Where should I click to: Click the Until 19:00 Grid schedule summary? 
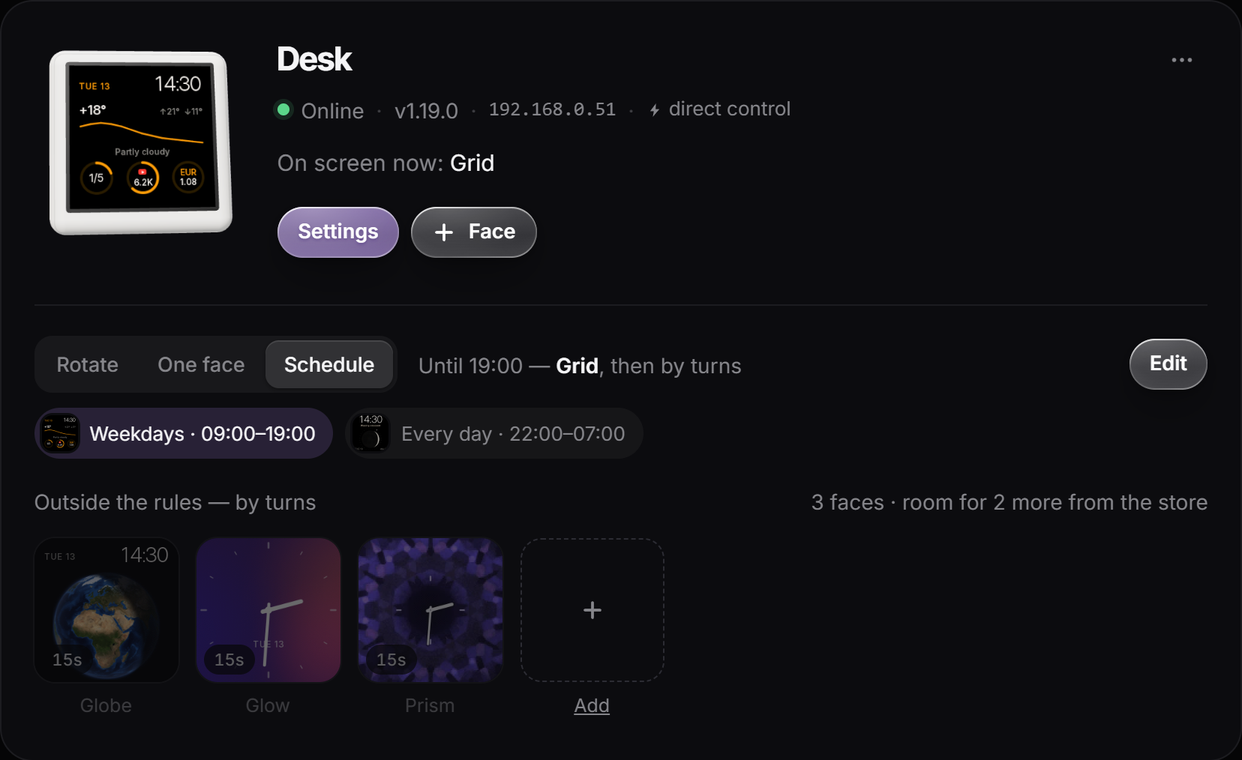[x=580, y=366]
